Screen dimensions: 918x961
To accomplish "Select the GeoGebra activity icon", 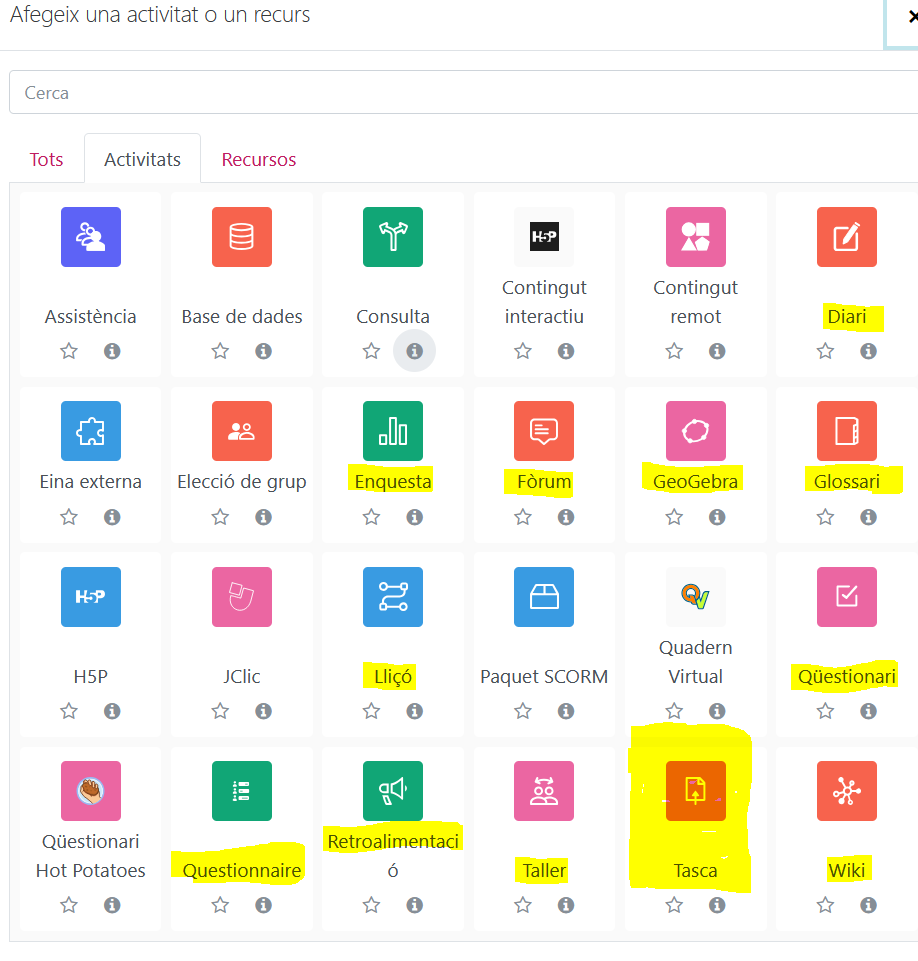I will click(x=695, y=431).
